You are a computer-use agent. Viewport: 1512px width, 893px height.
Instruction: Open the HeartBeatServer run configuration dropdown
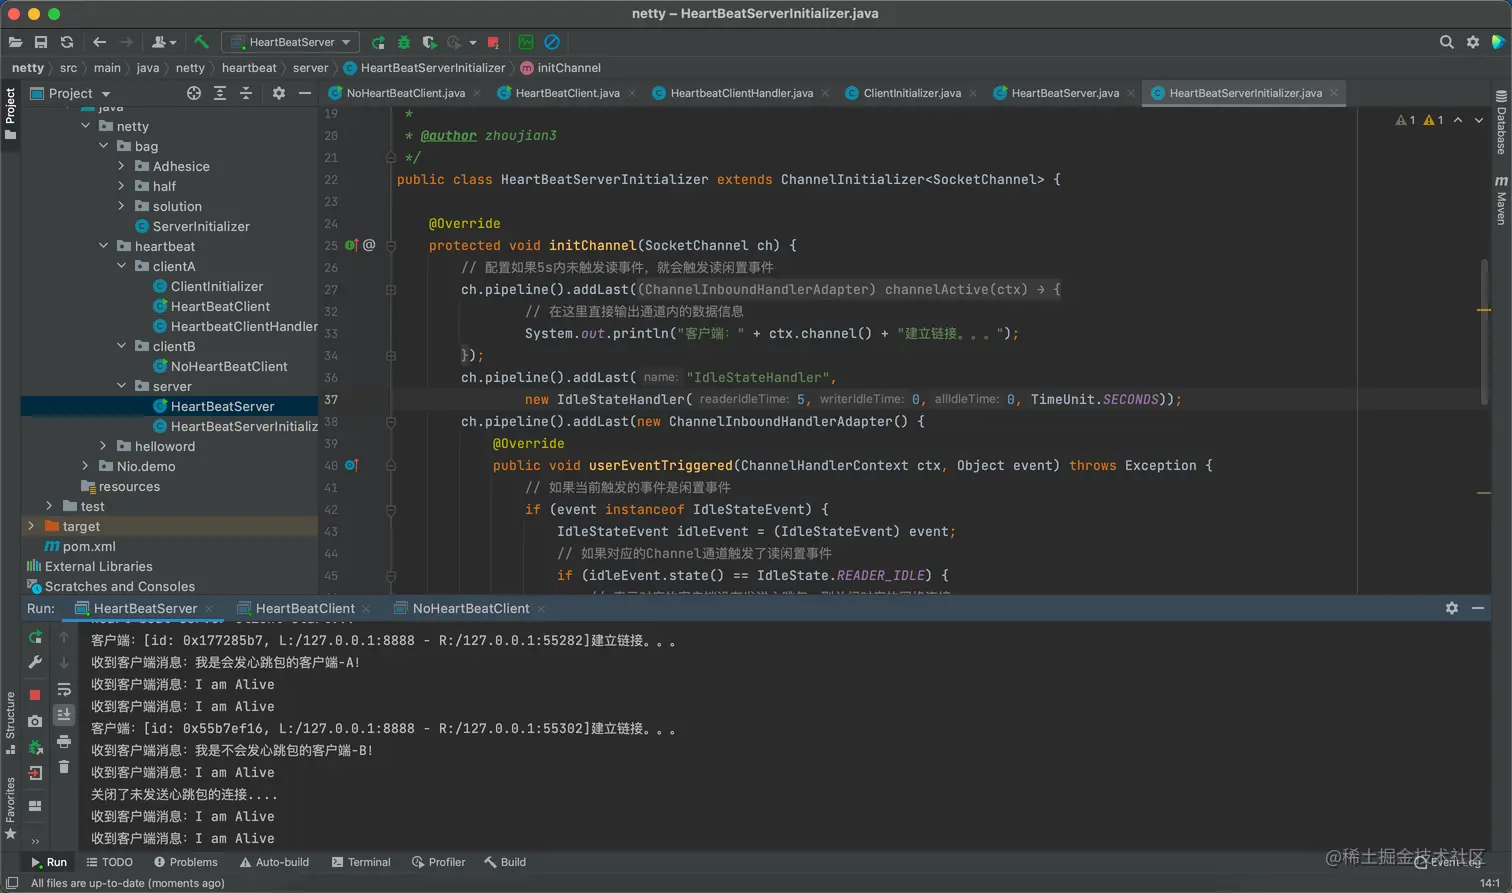pyautogui.click(x=290, y=42)
